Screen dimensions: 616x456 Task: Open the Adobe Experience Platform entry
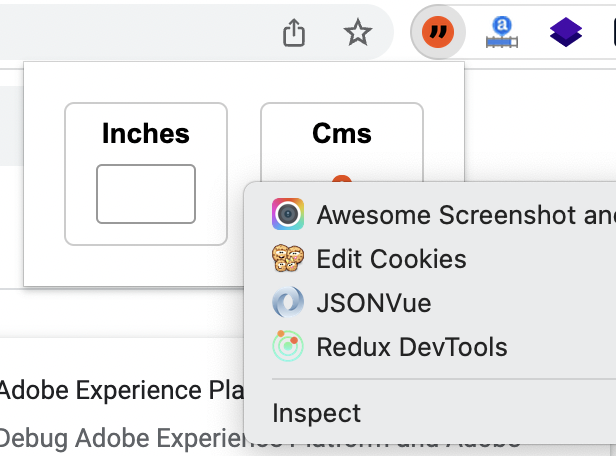pos(121,390)
